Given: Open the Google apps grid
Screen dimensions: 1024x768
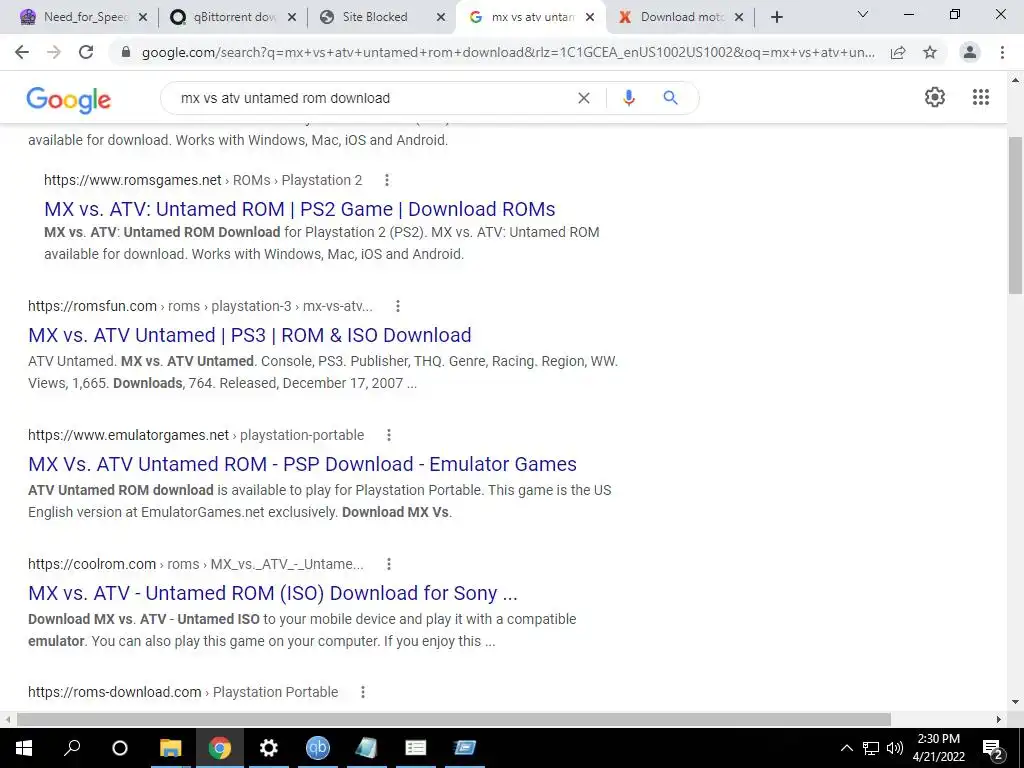Looking at the screenshot, I should pos(980,97).
